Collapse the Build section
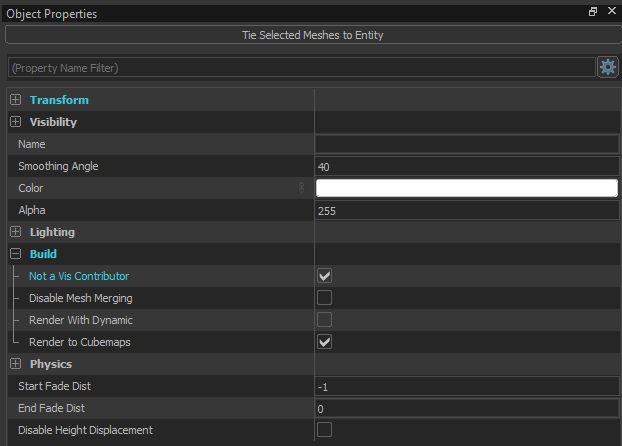 click(15, 254)
